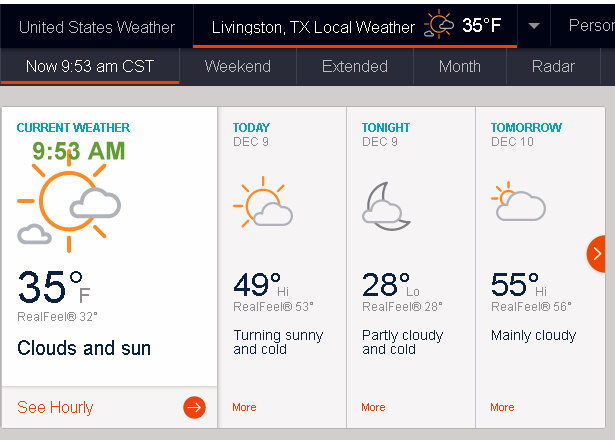Switch to the Weekend forecast tab

[237, 67]
